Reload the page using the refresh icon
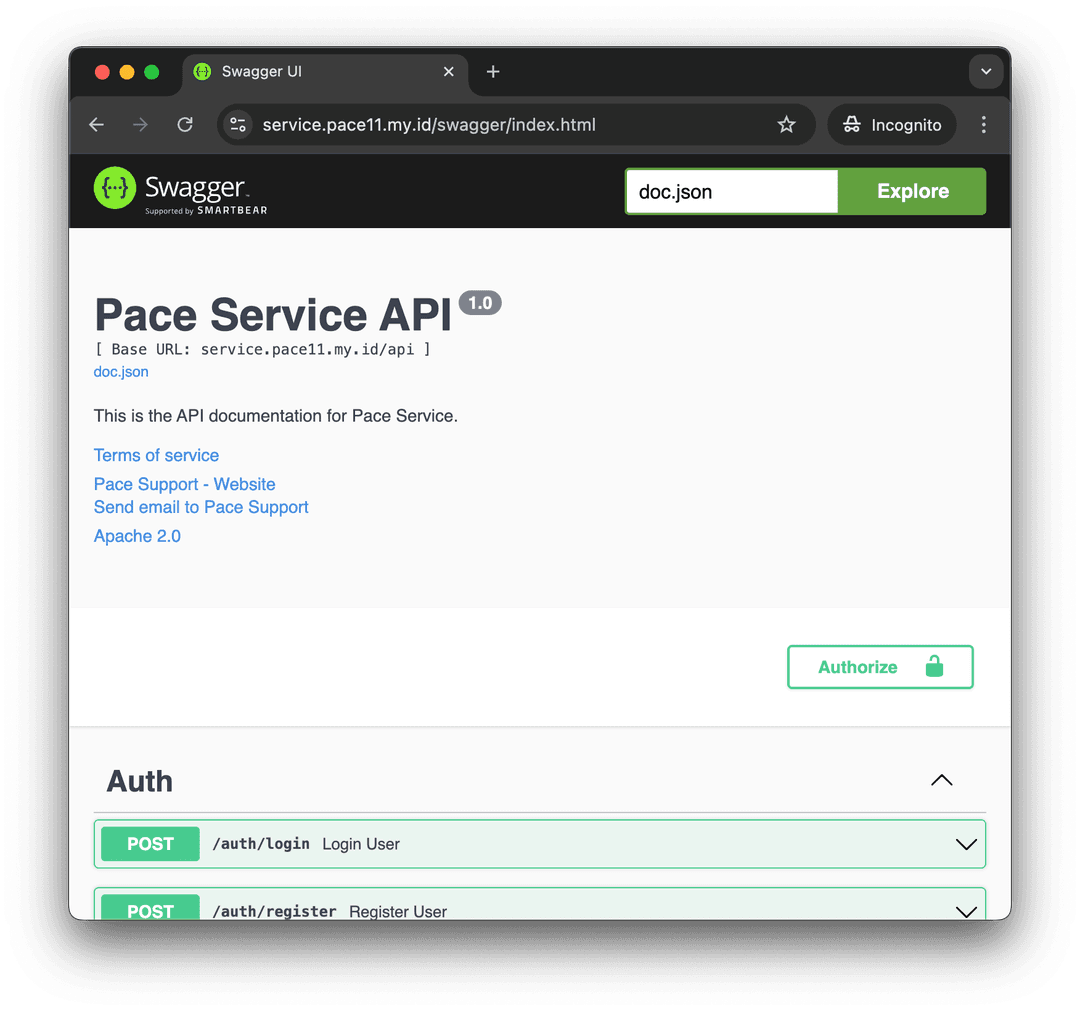The image size is (1080, 1011). click(x=184, y=124)
